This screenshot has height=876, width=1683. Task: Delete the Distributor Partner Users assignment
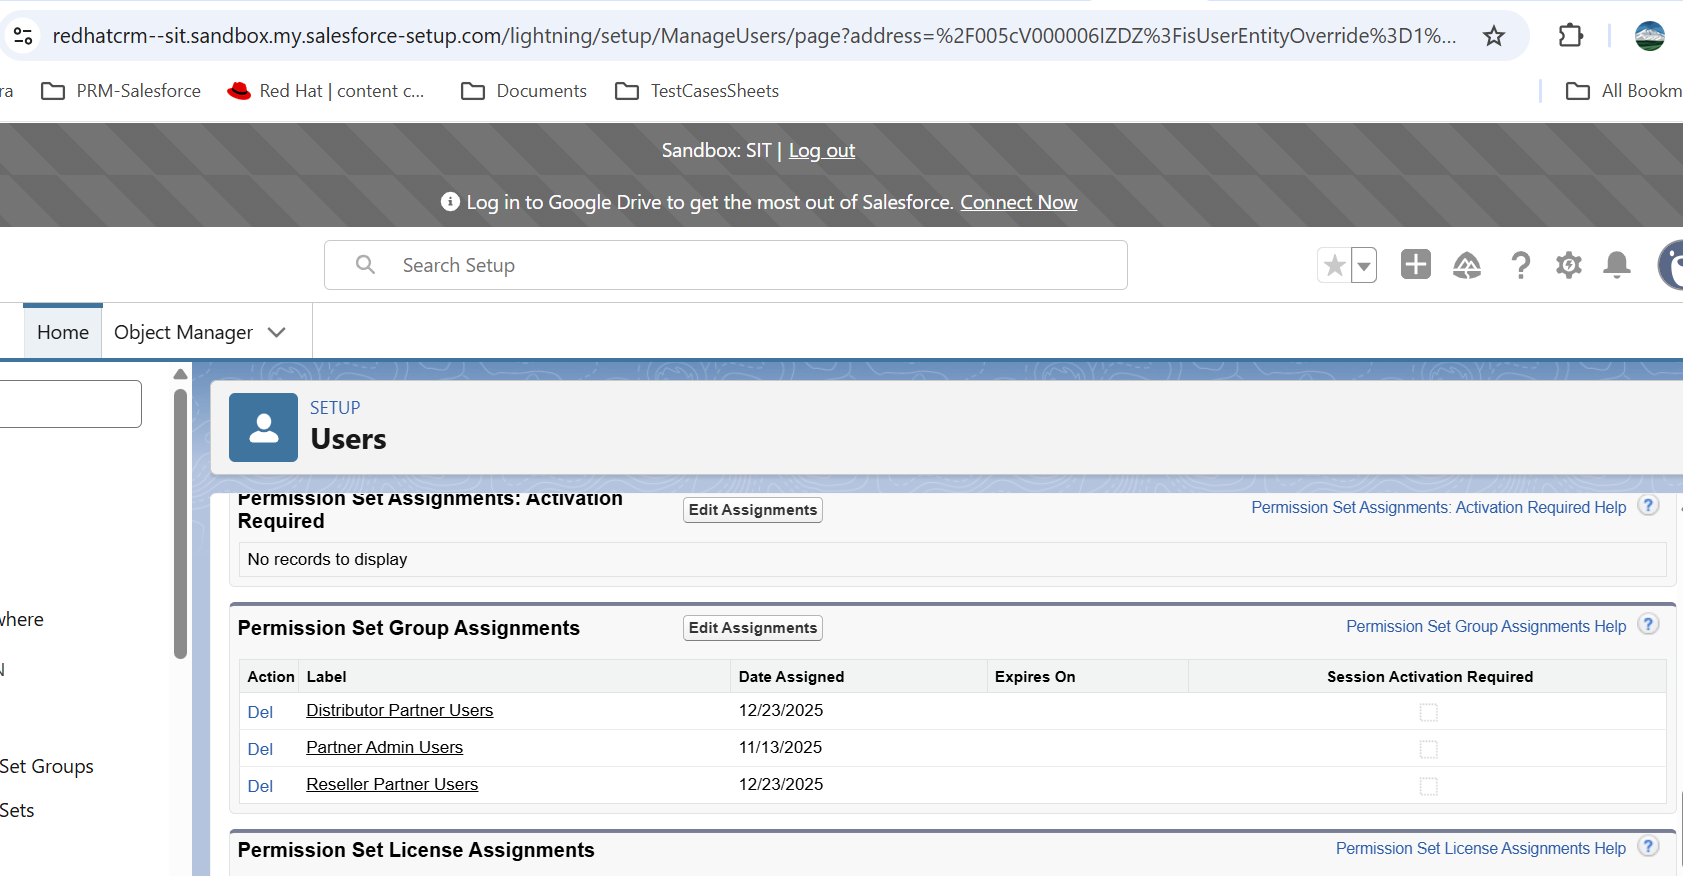[x=260, y=712]
